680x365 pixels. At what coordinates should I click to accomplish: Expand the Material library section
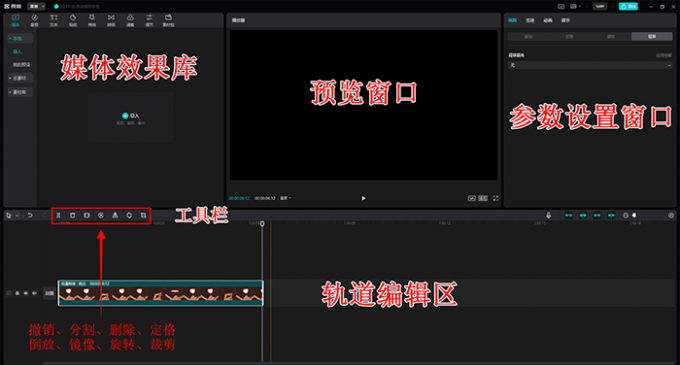pyautogui.click(x=20, y=92)
